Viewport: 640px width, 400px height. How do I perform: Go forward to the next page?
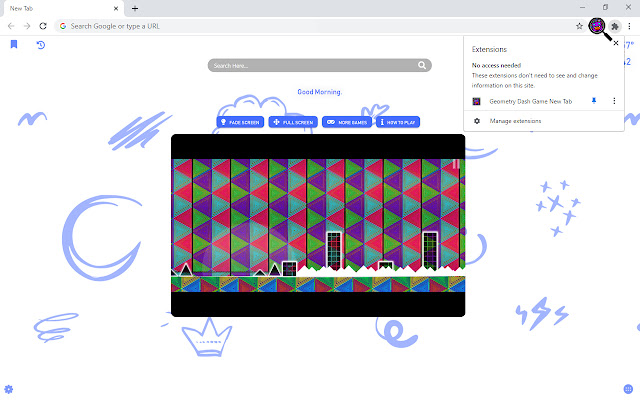coord(27,26)
